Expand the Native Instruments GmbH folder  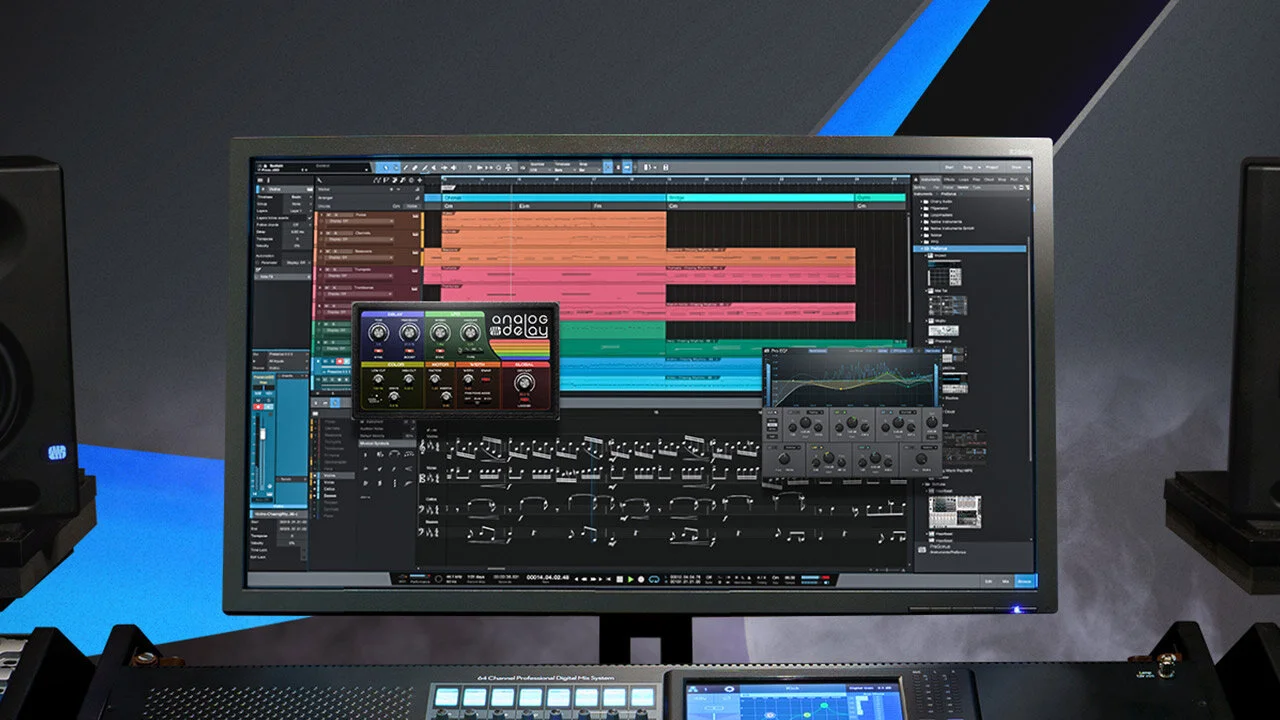pos(921,228)
